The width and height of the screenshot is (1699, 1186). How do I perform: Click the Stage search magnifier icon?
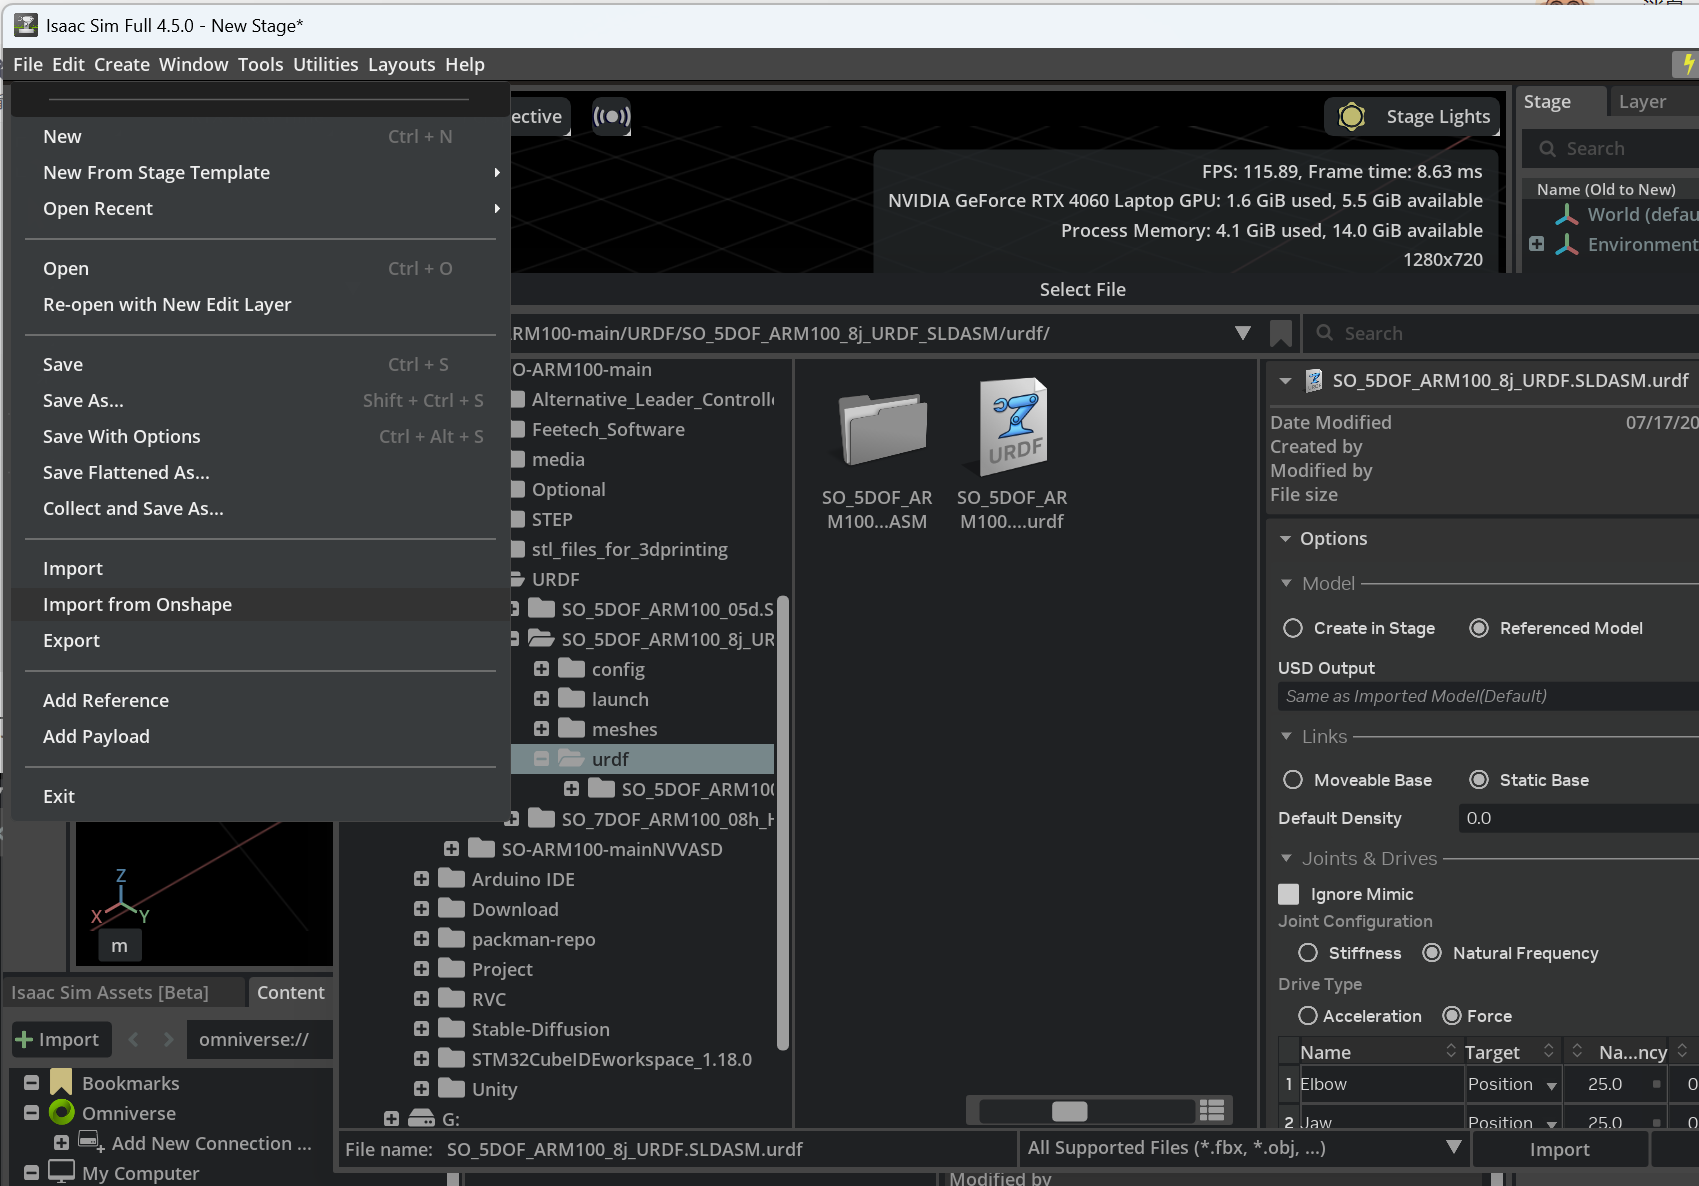click(1548, 149)
